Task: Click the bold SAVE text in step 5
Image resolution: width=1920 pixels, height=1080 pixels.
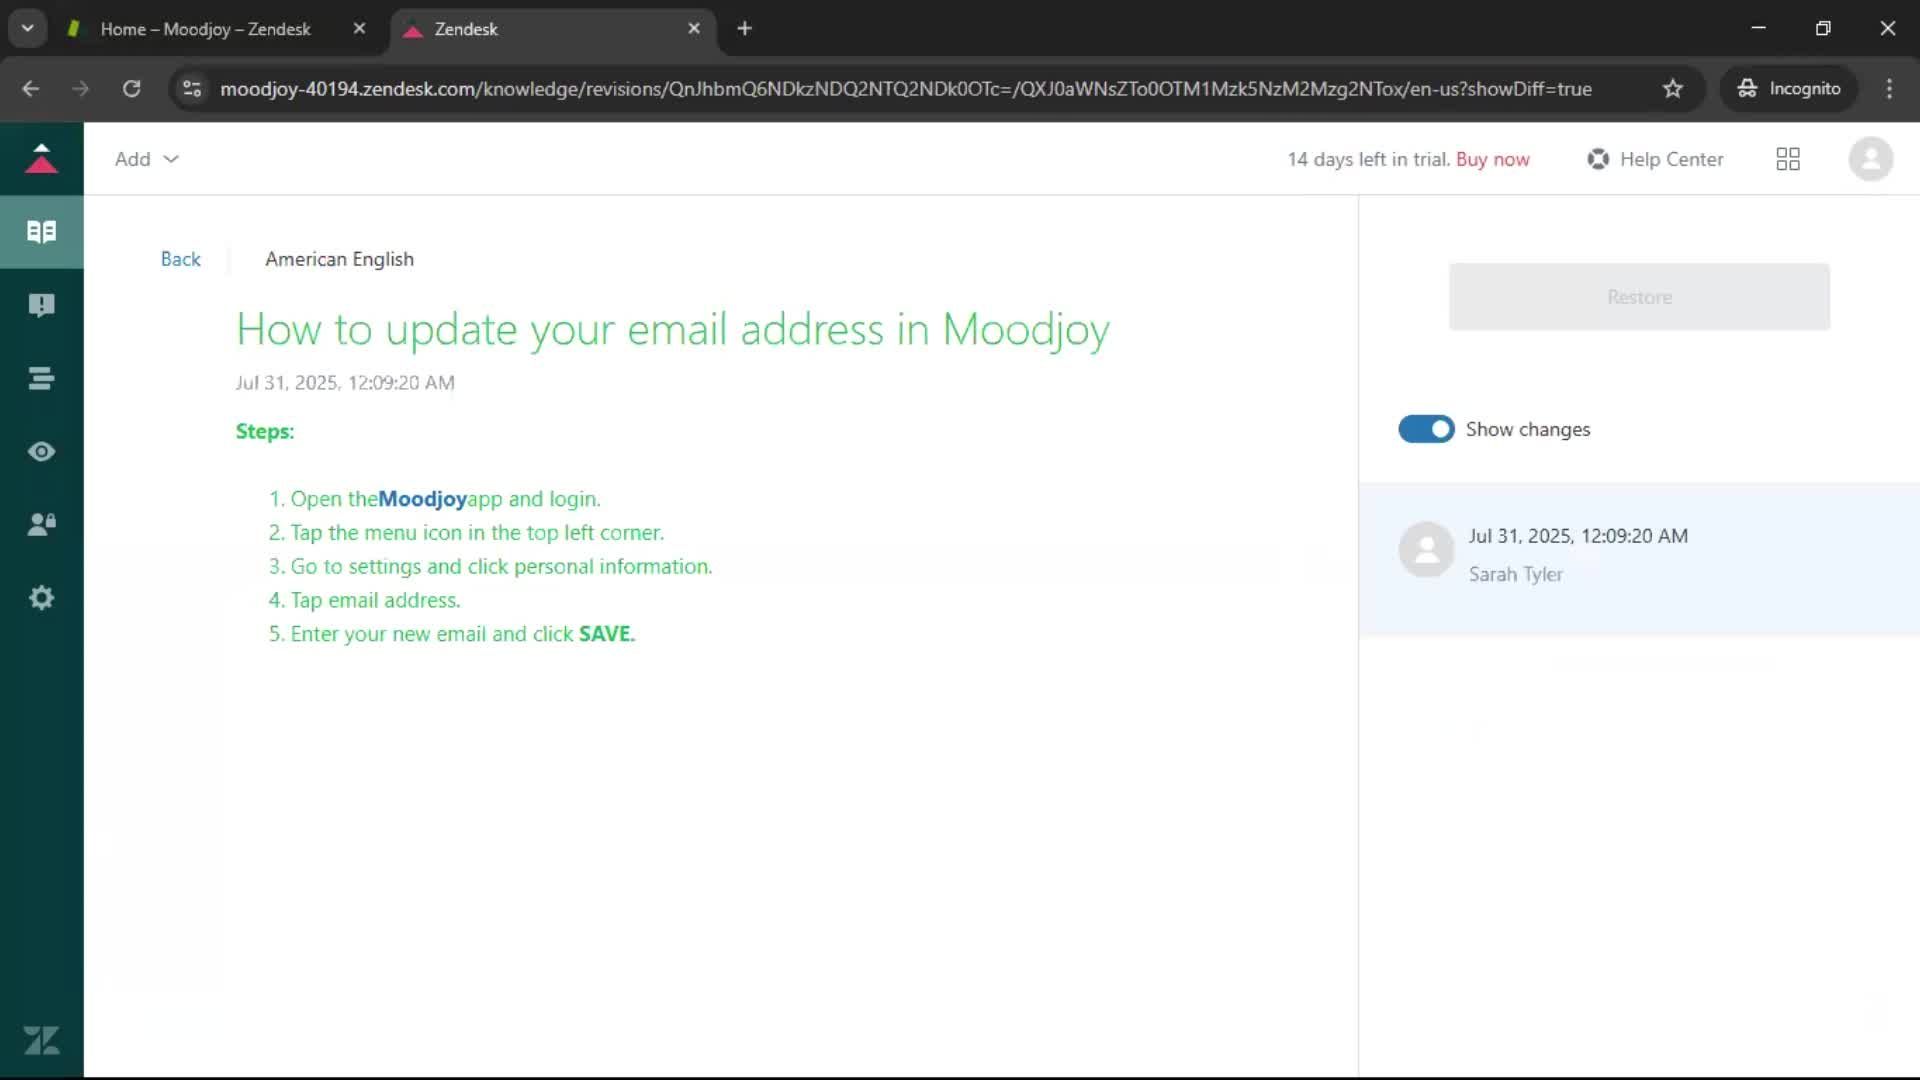Action: (x=606, y=634)
